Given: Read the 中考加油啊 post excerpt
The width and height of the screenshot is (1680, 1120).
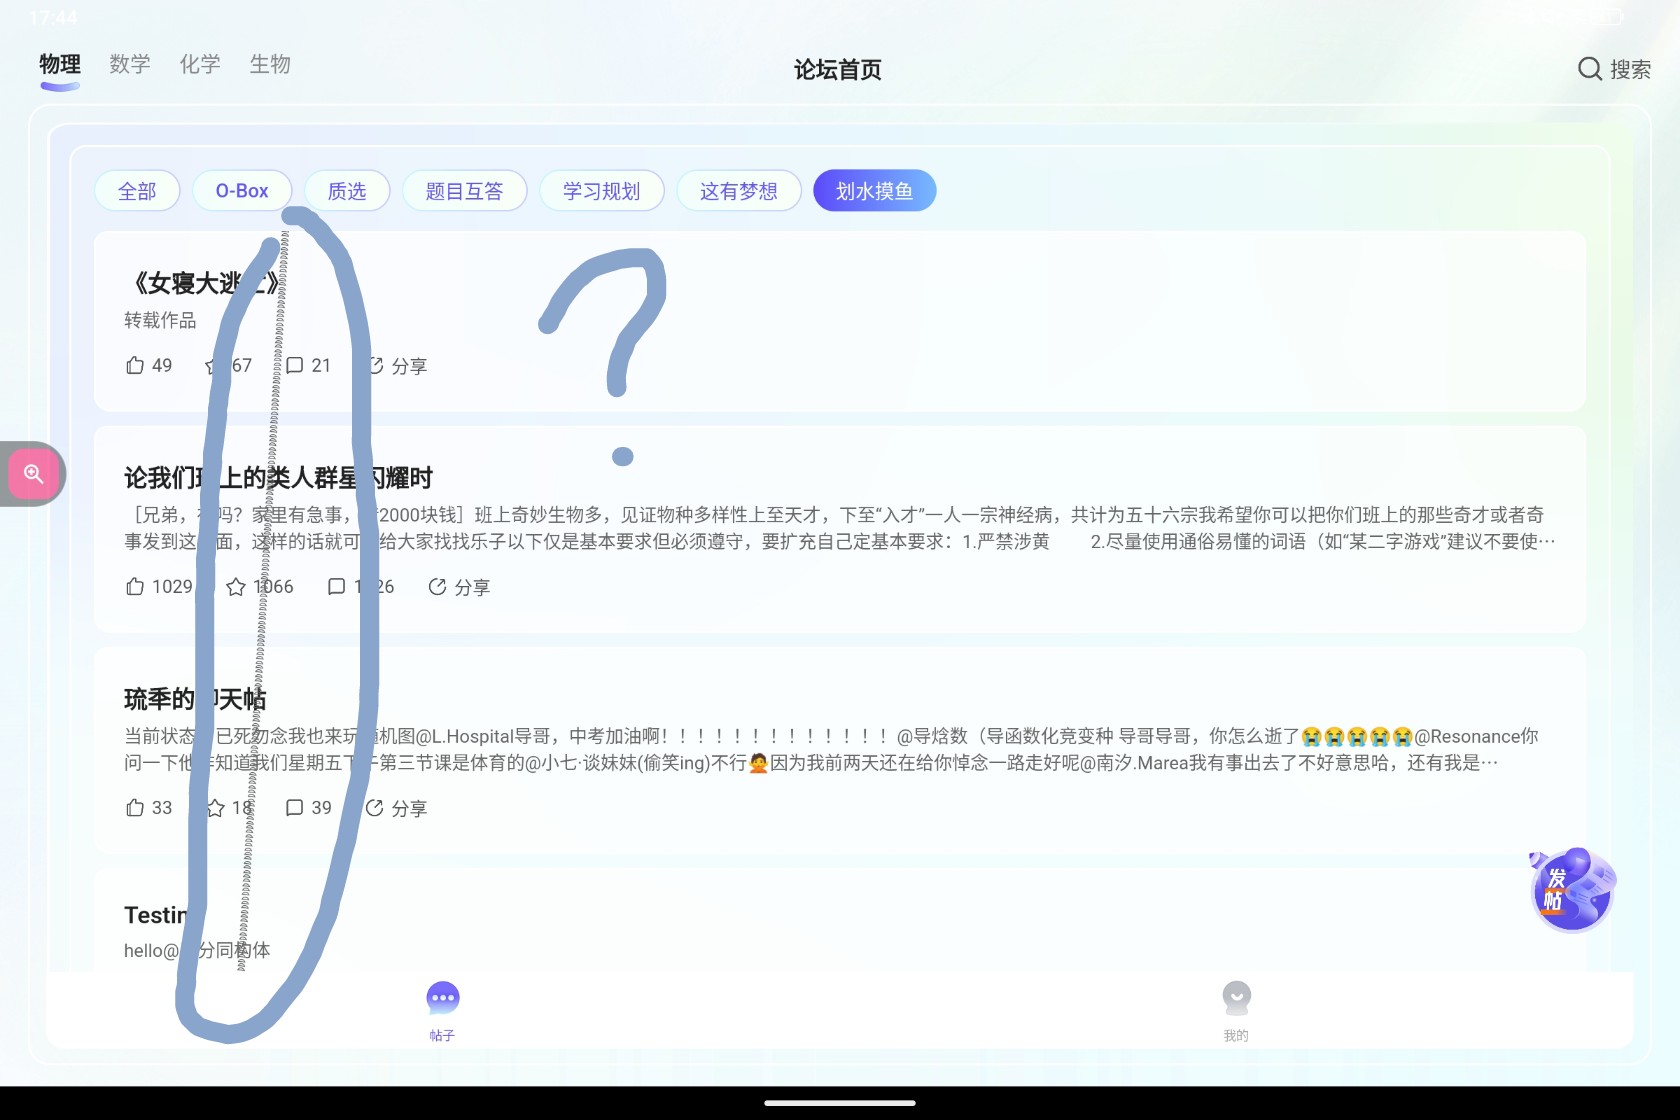Looking at the screenshot, I should (x=831, y=749).
